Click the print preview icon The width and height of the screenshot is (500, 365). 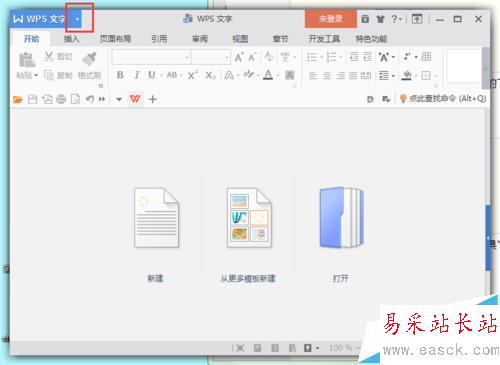(x=76, y=99)
